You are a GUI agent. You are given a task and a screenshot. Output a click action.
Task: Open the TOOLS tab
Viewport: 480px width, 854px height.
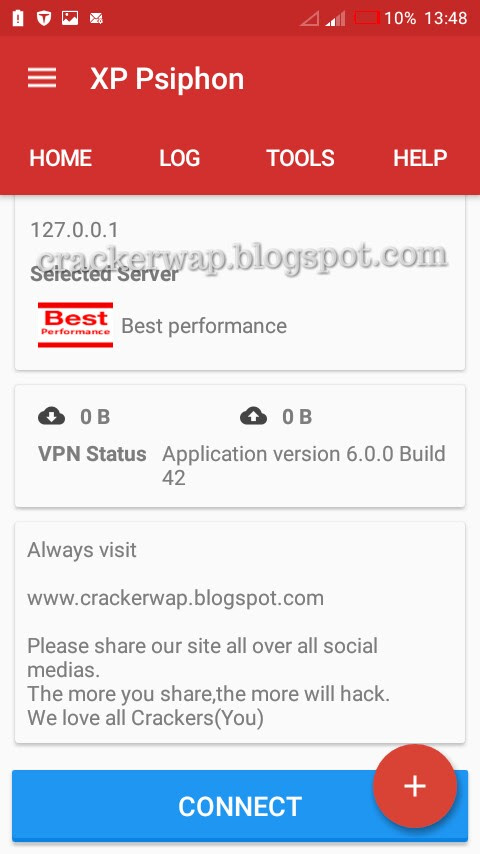(x=300, y=158)
